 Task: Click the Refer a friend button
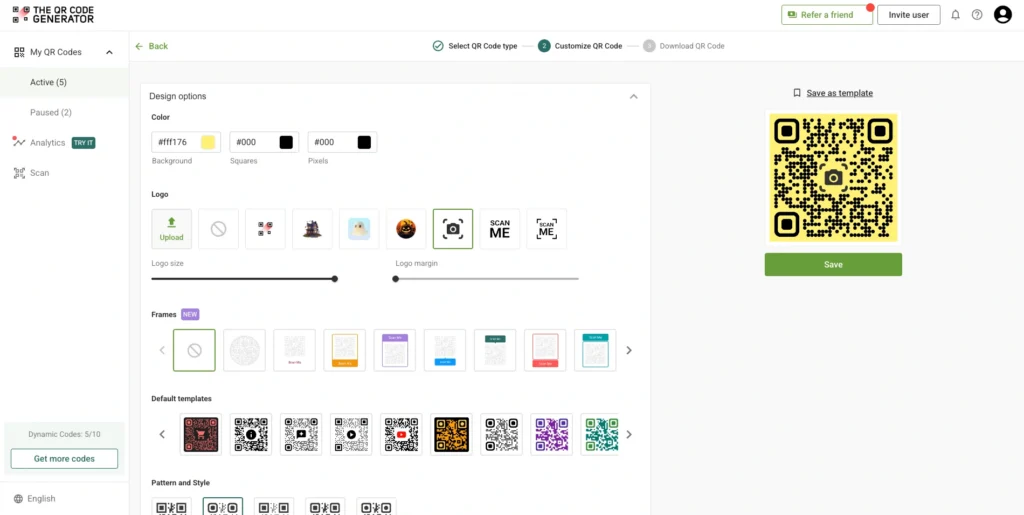827,14
